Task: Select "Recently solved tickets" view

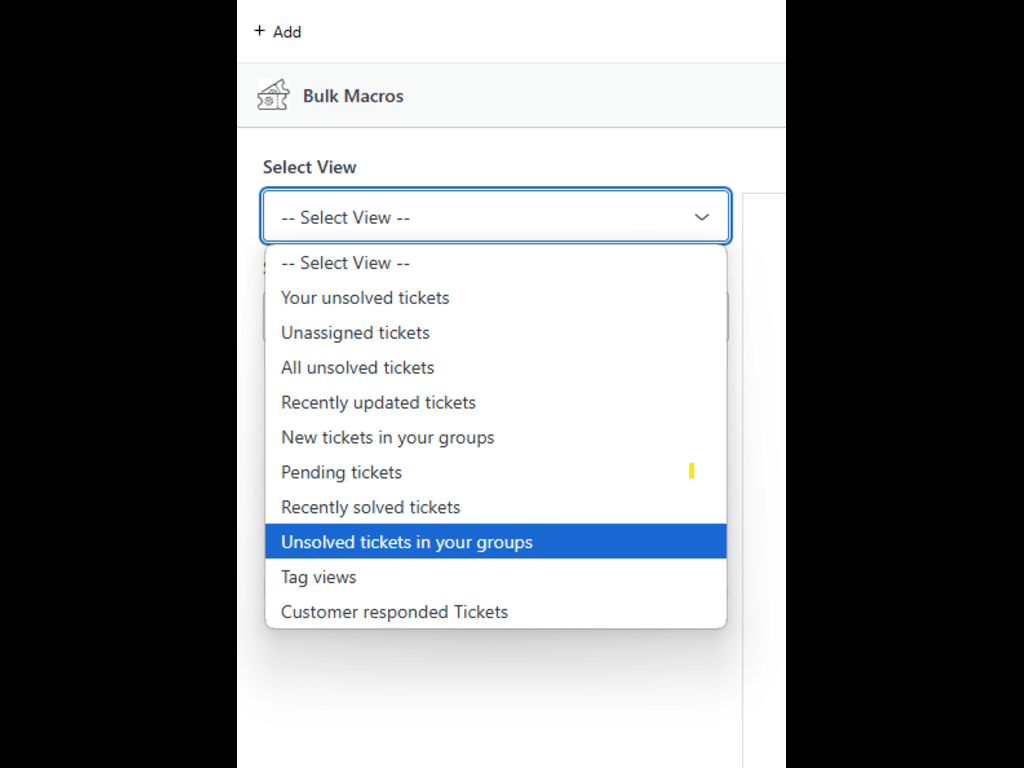Action: (370, 507)
